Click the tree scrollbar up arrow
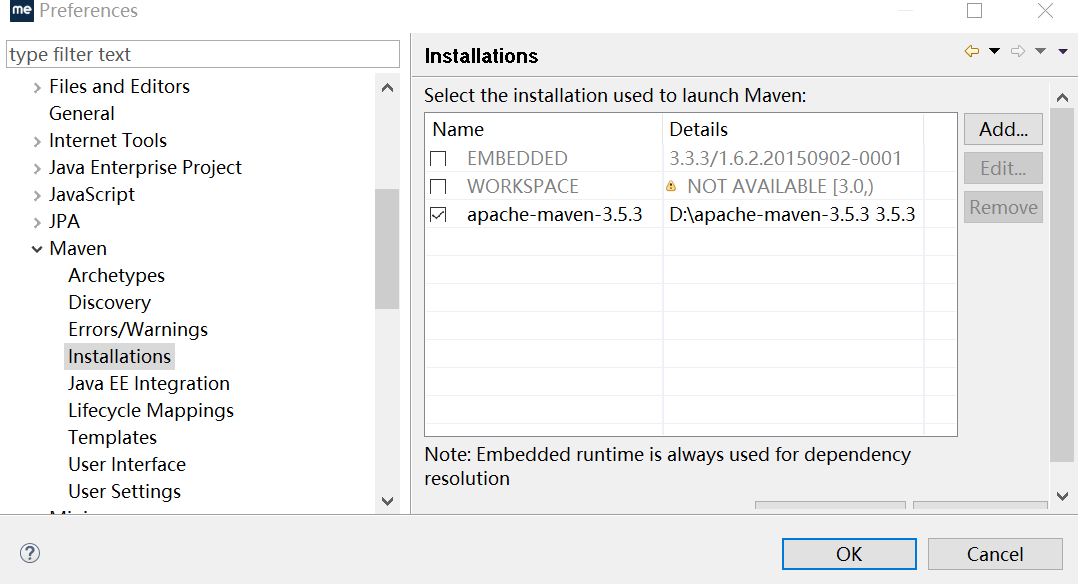Screen dimensions: 1078x584 click(387, 88)
